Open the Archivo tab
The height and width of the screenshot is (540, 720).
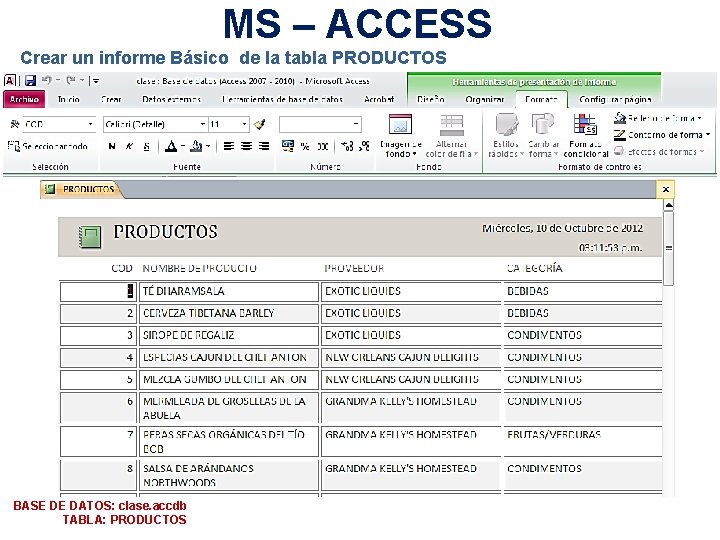[x=24, y=99]
